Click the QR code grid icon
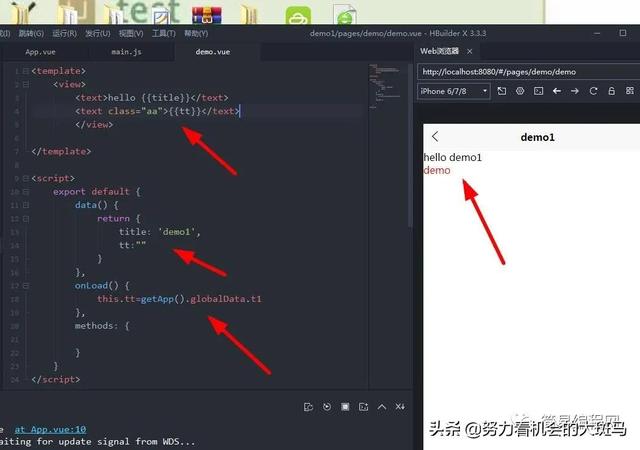The height and width of the screenshot is (450, 640). pos(630,91)
